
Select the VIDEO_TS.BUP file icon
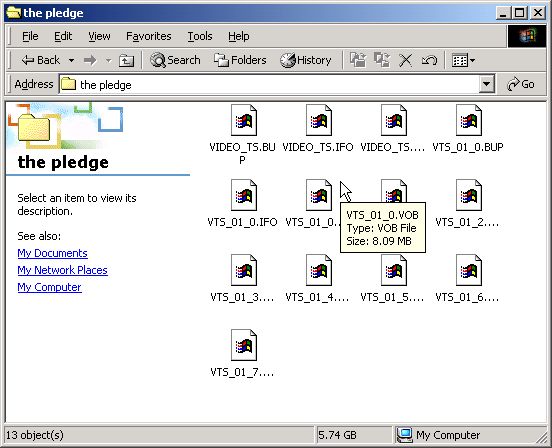pyautogui.click(x=244, y=120)
